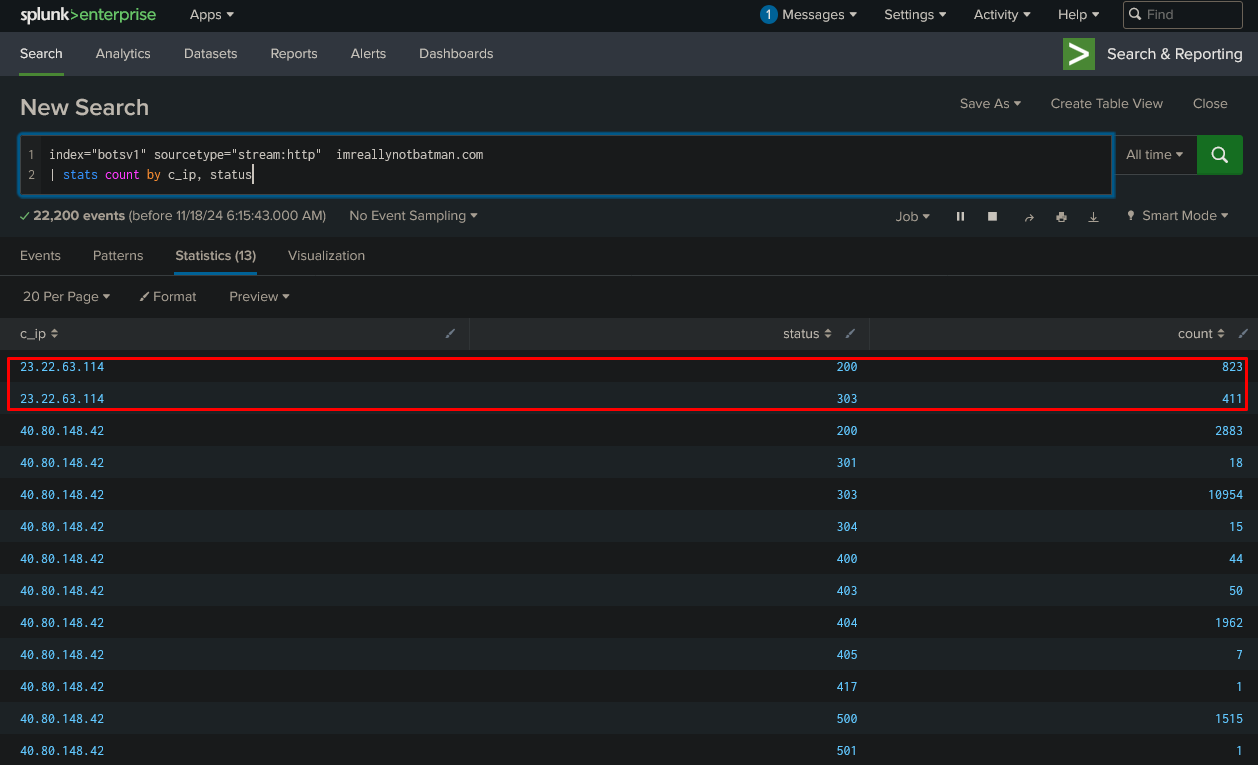Click the export results download icon
1258x765 pixels.
tap(1093, 216)
